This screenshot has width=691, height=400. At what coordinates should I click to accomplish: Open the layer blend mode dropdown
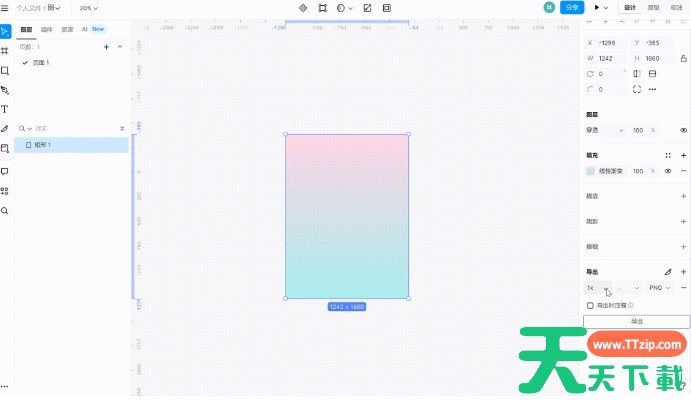(605, 130)
